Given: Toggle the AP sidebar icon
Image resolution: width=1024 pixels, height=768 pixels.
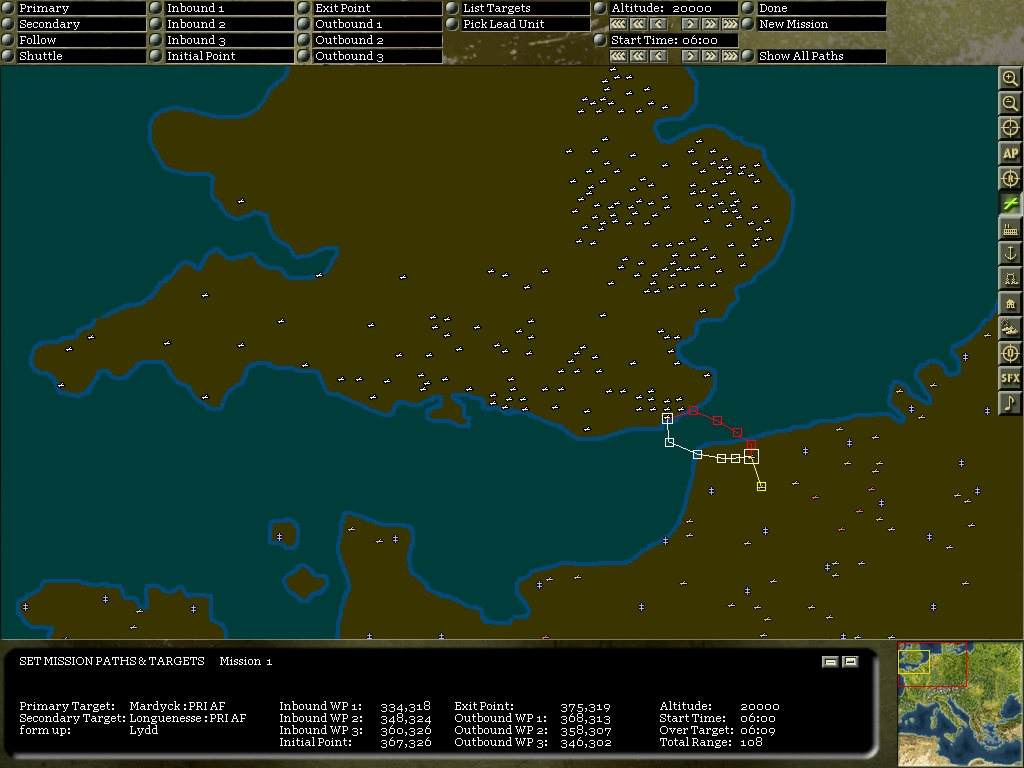Looking at the screenshot, I should [1010, 153].
